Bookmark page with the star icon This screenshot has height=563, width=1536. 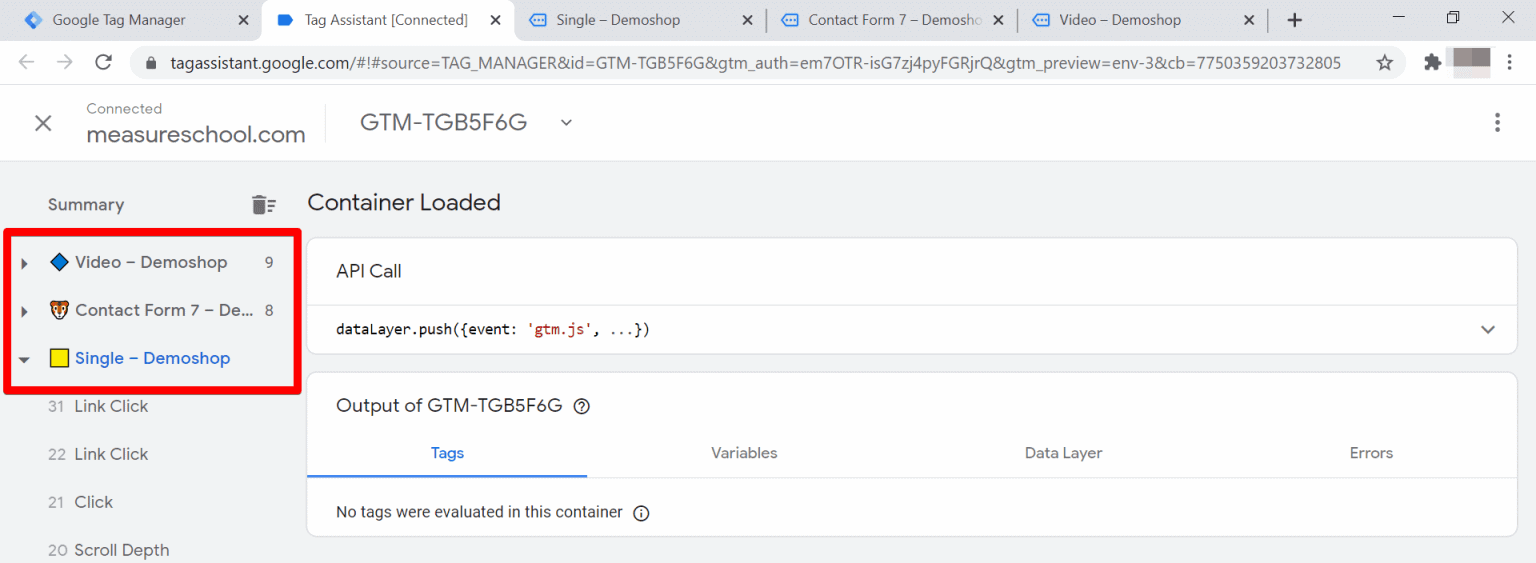click(1384, 63)
